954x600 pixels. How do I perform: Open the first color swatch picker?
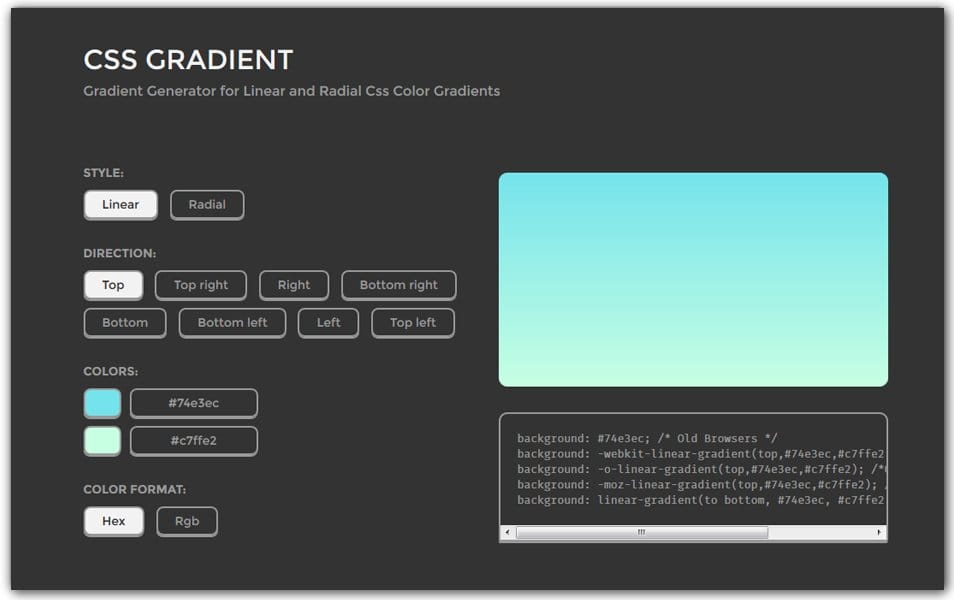click(x=103, y=402)
